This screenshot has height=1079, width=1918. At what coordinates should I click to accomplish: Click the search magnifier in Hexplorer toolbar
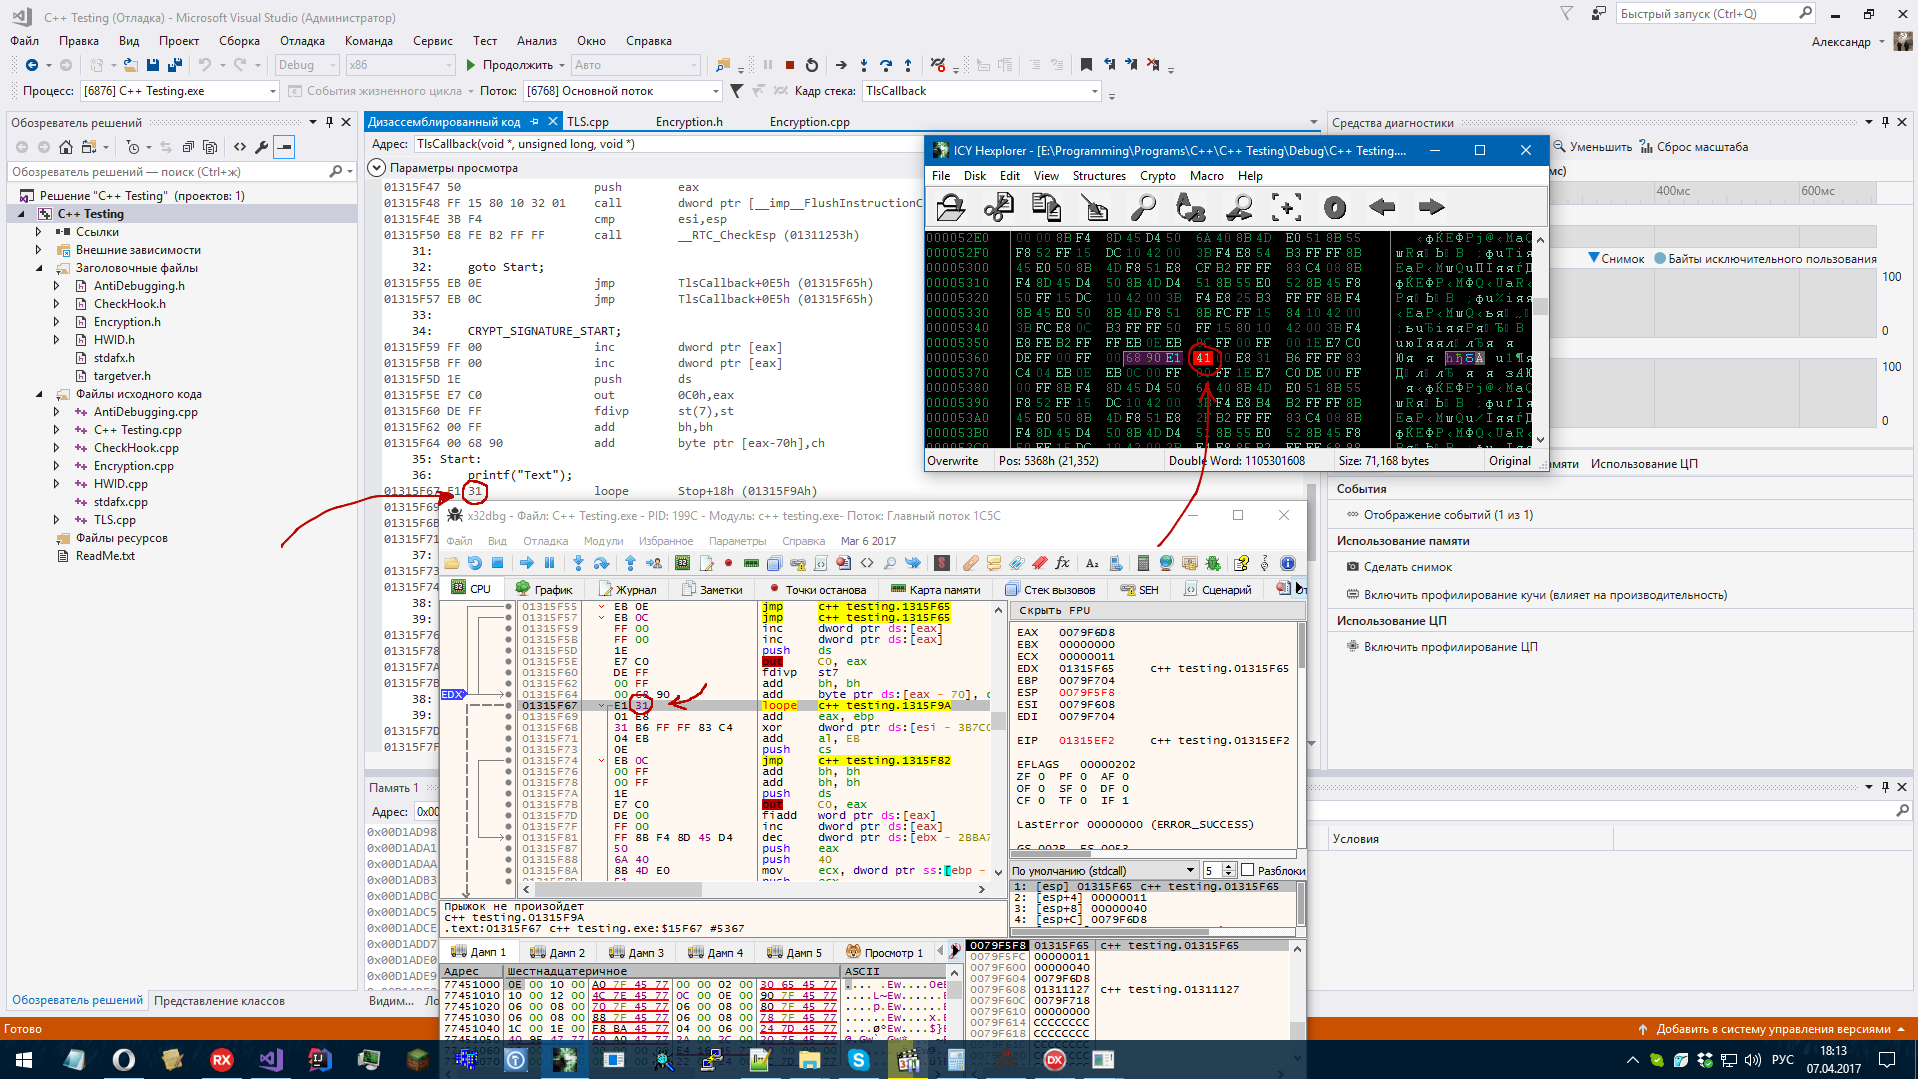pyautogui.click(x=1143, y=207)
